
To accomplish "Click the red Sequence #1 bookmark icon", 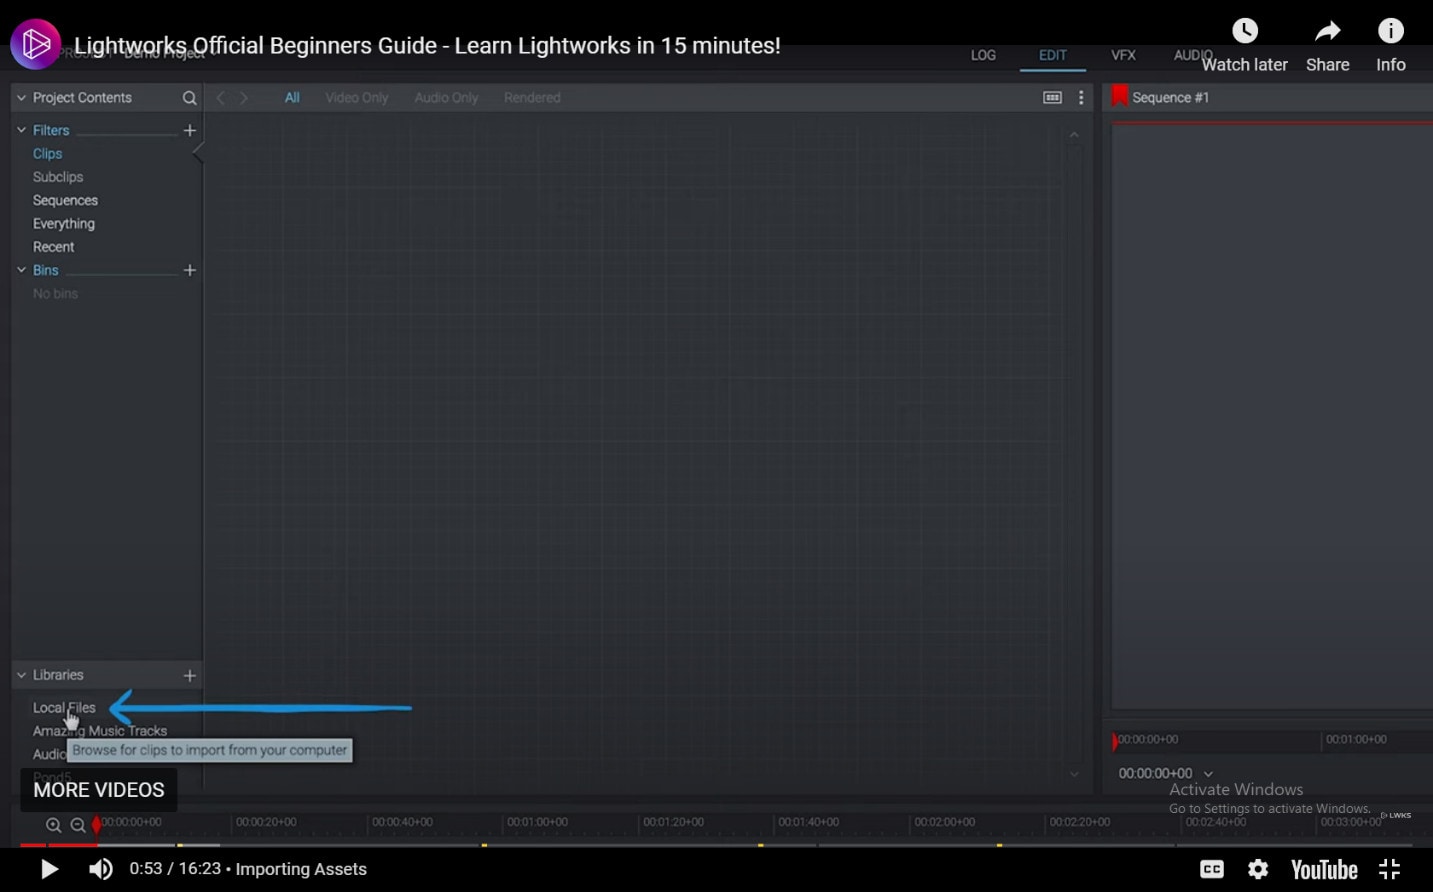I will tap(1120, 97).
